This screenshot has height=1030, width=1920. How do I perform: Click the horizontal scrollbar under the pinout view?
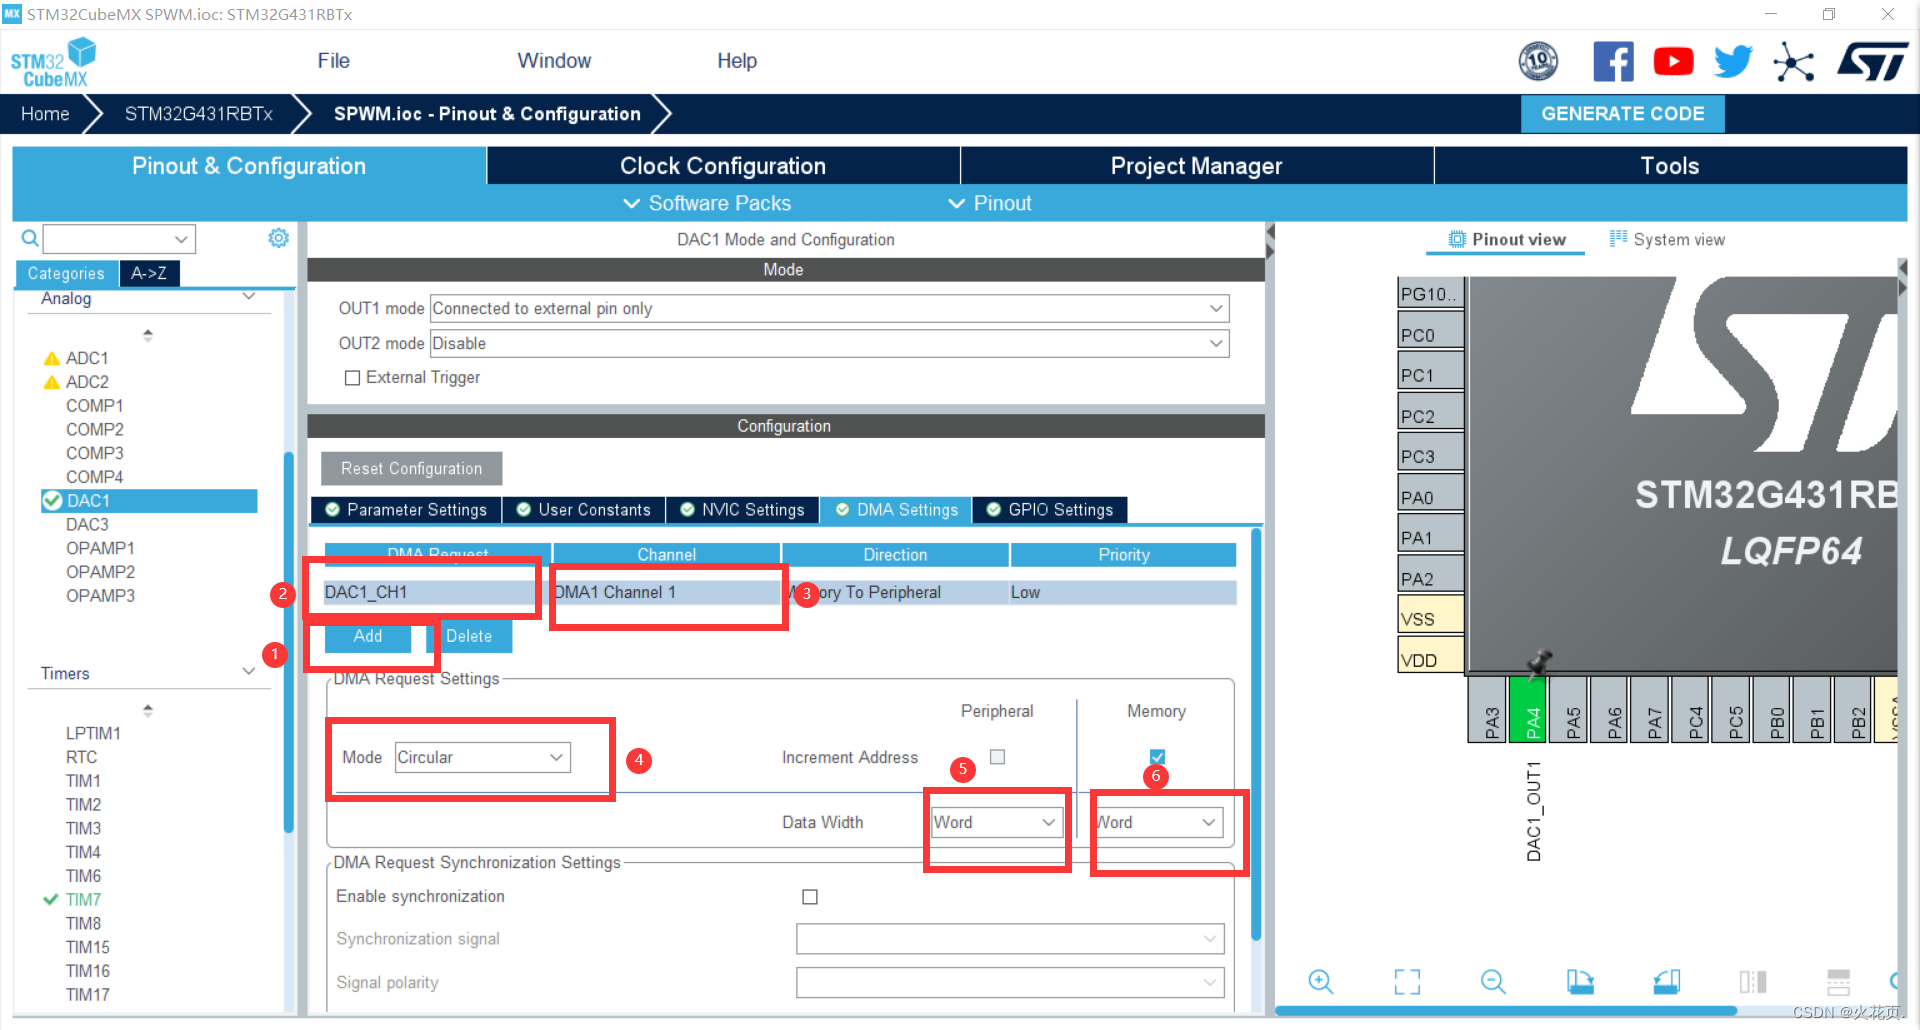click(x=1505, y=1011)
